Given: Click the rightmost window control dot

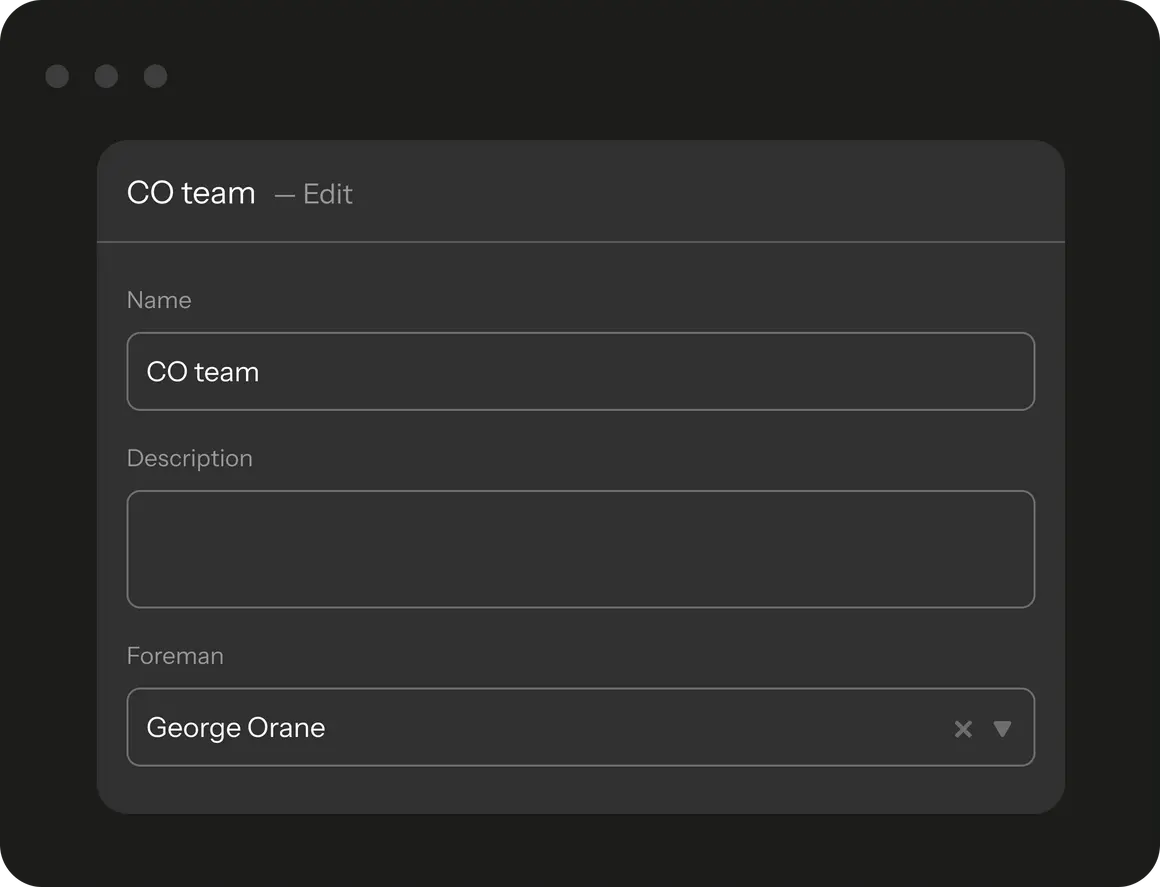Looking at the screenshot, I should click(x=155, y=77).
